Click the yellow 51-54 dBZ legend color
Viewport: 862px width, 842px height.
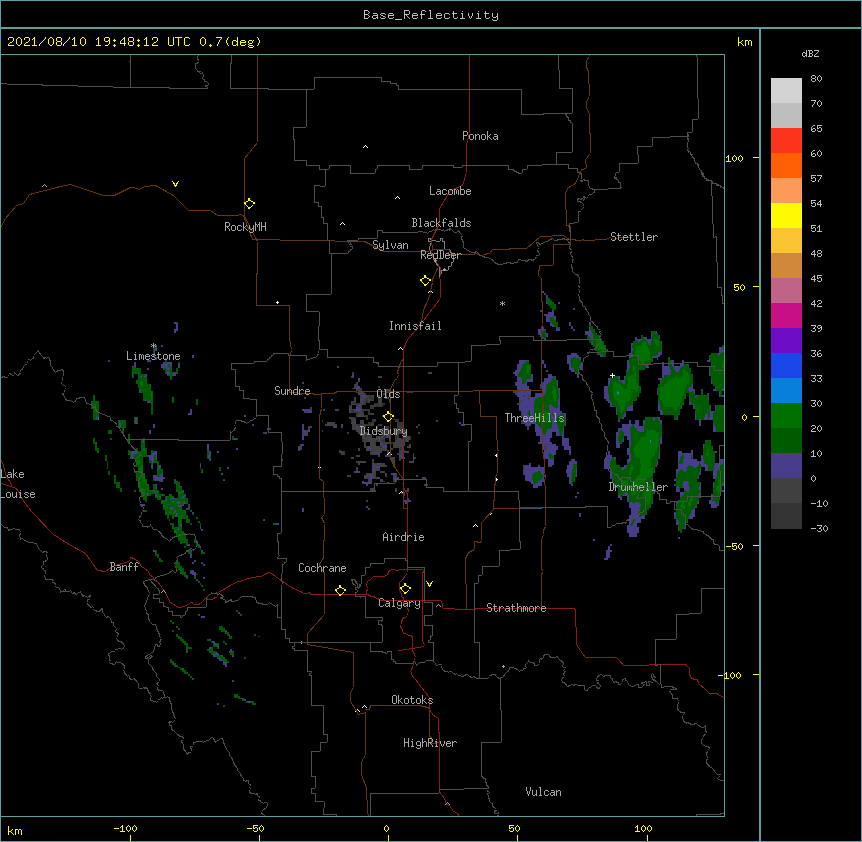click(x=786, y=215)
